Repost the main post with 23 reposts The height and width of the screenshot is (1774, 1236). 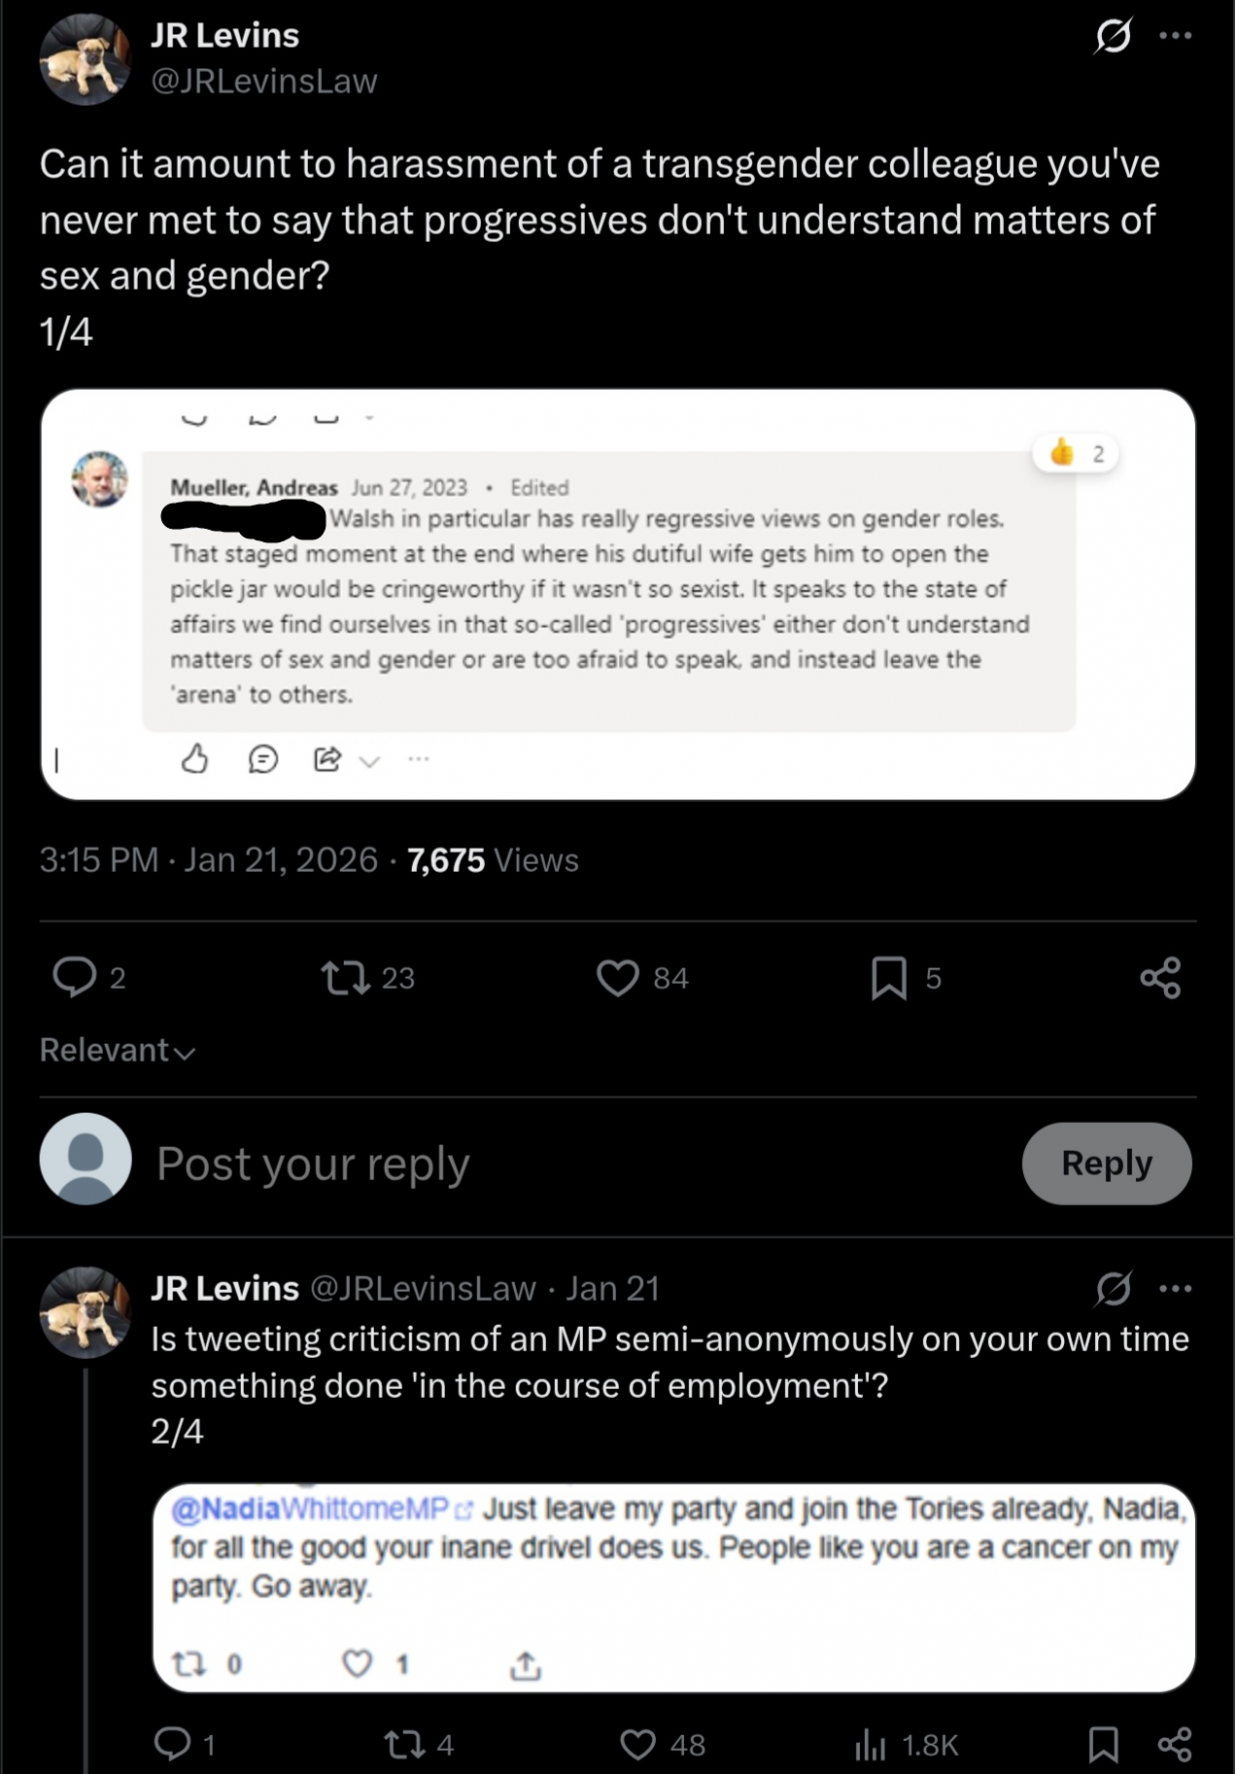click(345, 977)
